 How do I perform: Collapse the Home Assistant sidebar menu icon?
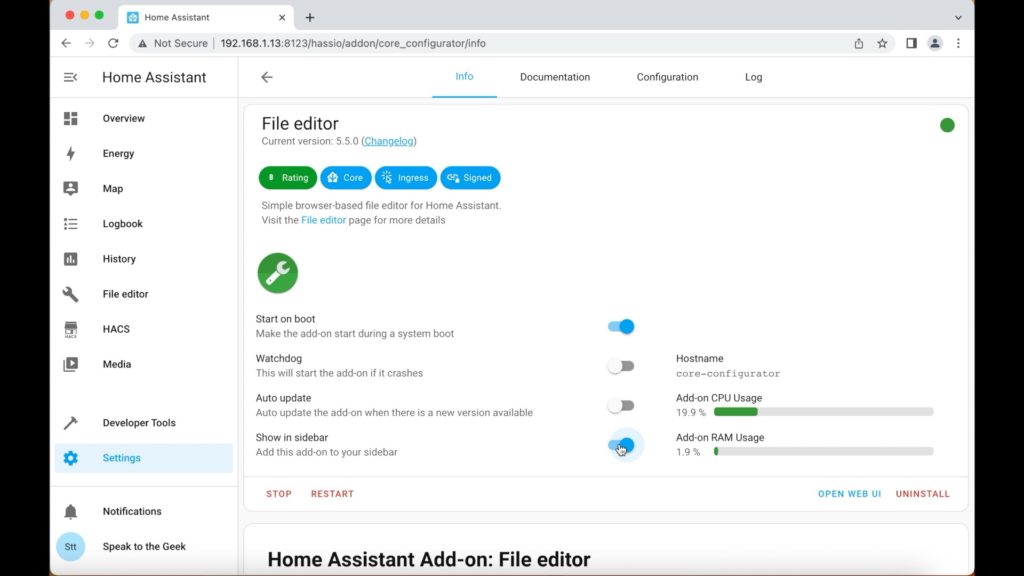[71, 77]
